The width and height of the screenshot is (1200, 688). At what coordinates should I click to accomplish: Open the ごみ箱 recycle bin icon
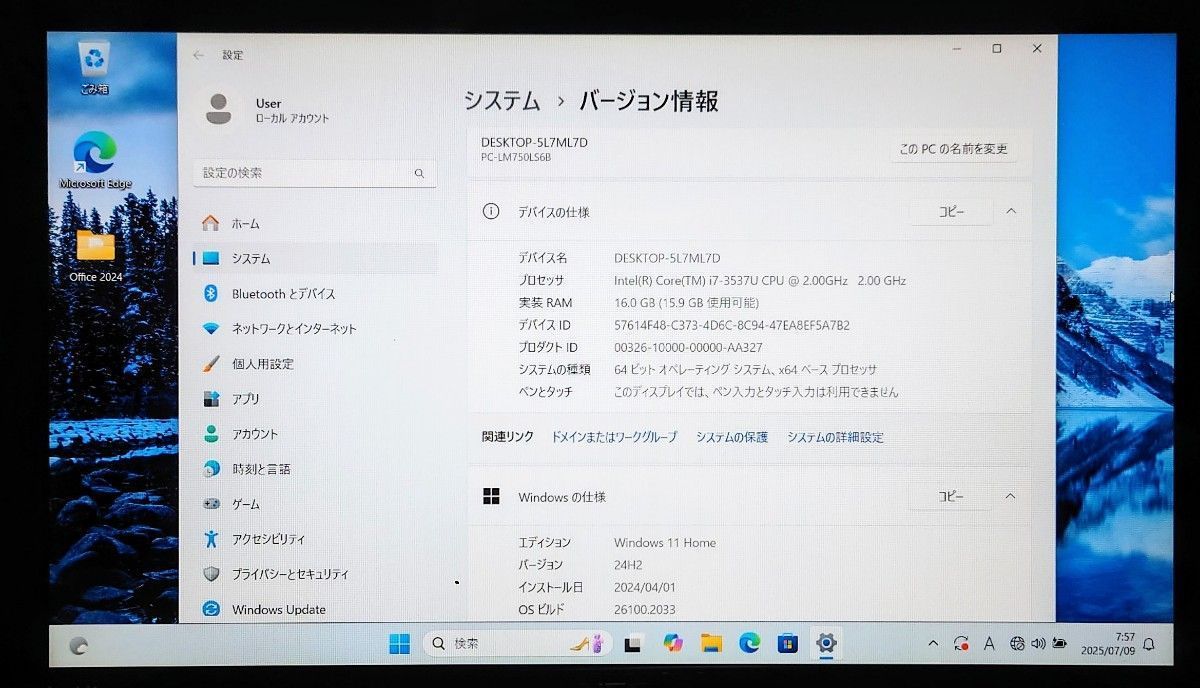(x=94, y=66)
